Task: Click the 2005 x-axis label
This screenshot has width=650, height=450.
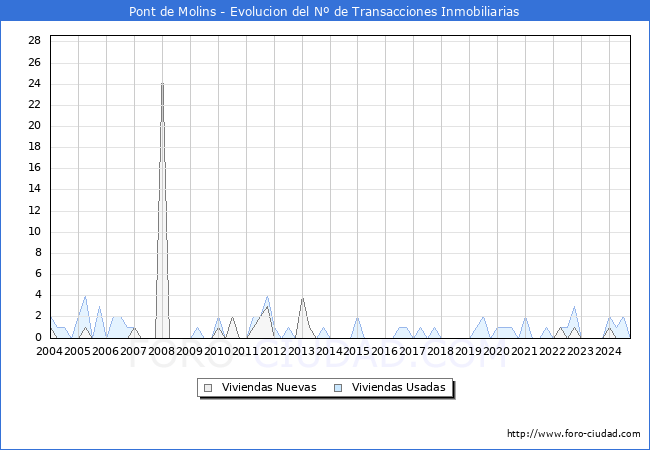Action: click(78, 351)
